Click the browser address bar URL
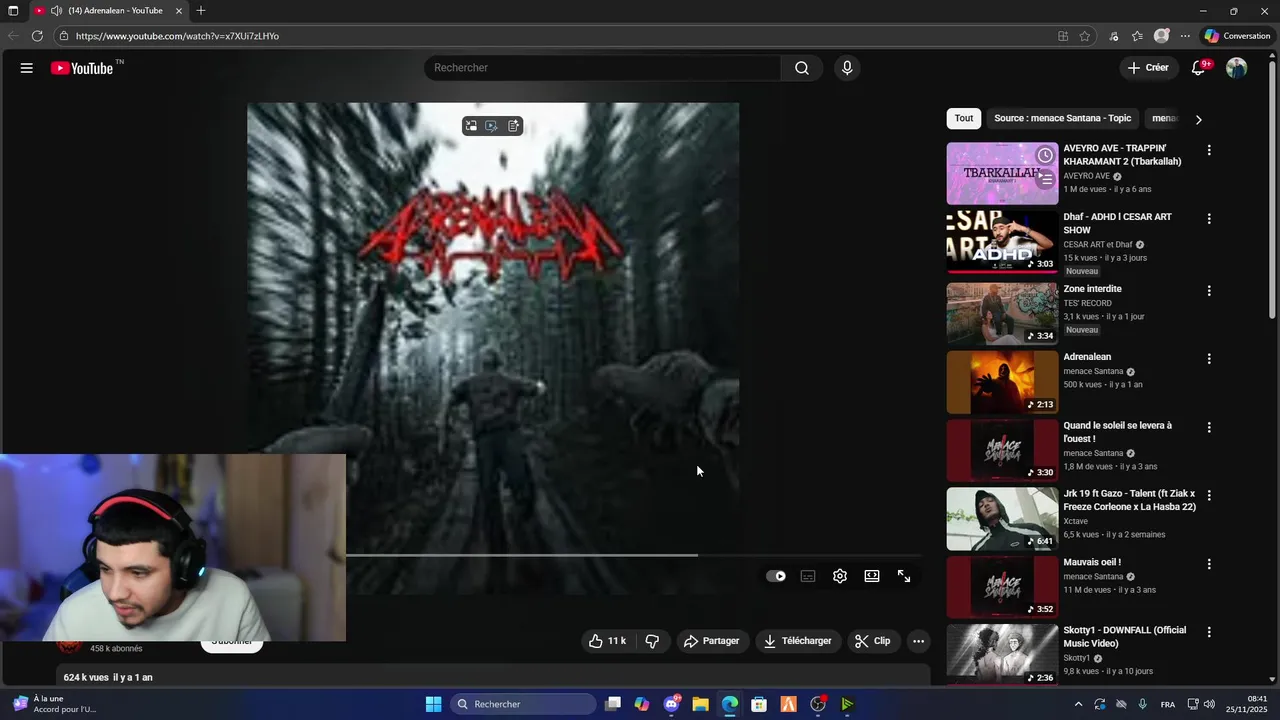The width and height of the screenshot is (1280, 720). 177,36
